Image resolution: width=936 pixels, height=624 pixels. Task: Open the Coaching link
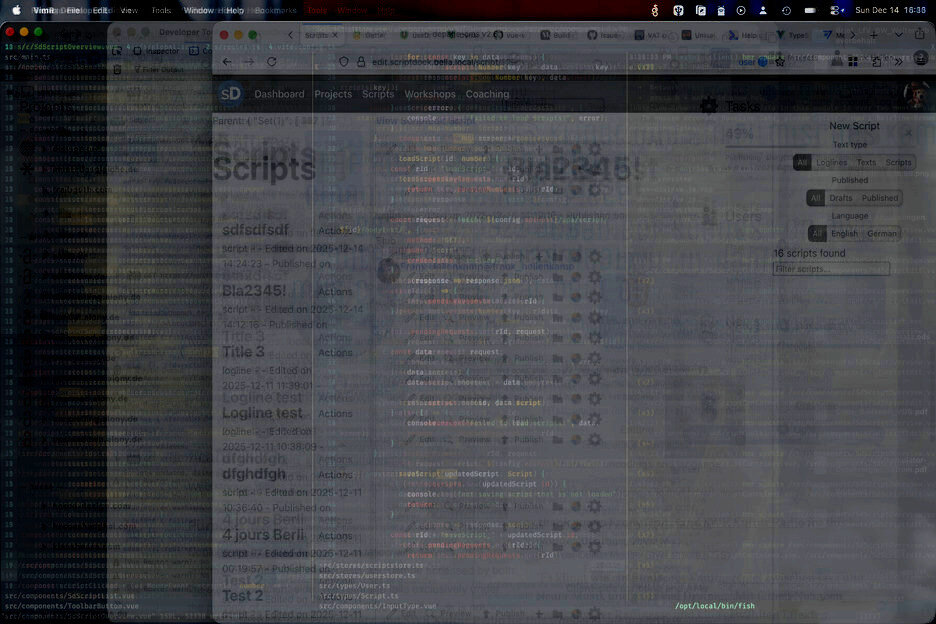pos(487,94)
